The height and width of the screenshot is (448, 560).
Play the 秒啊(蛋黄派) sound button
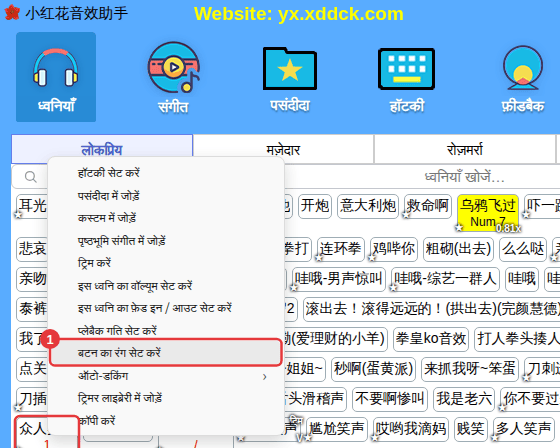pos(373,369)
